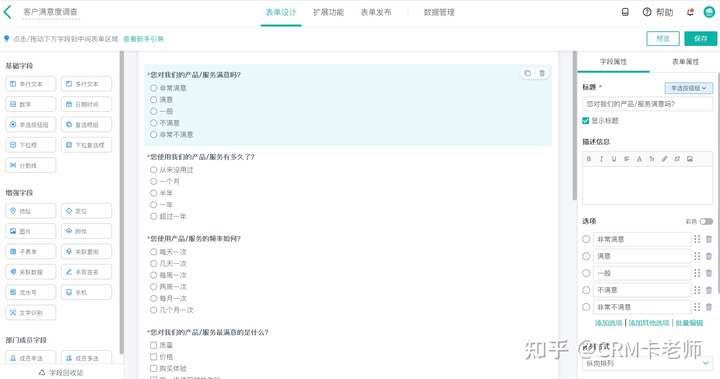Image resolution: width=720 pixels, height=379 pixels.
Task: Delete the 一般 option
Action: (x=709, y=273)
